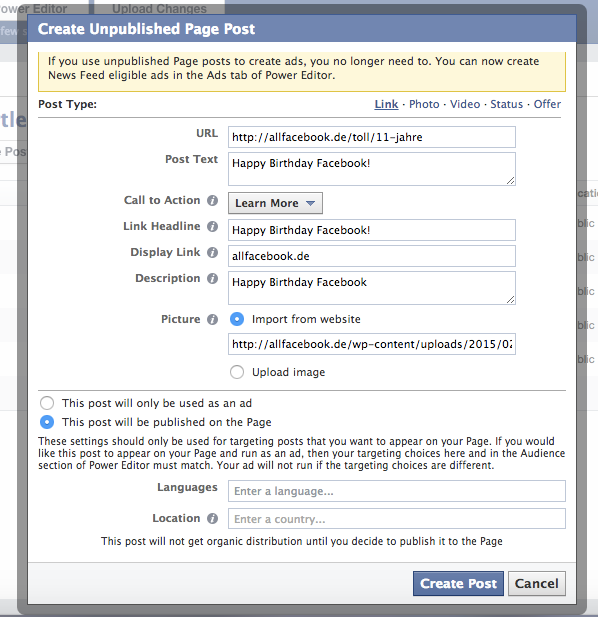Click the Link Headline info icon
Screen dimensions: 598x617
(212, 226)
